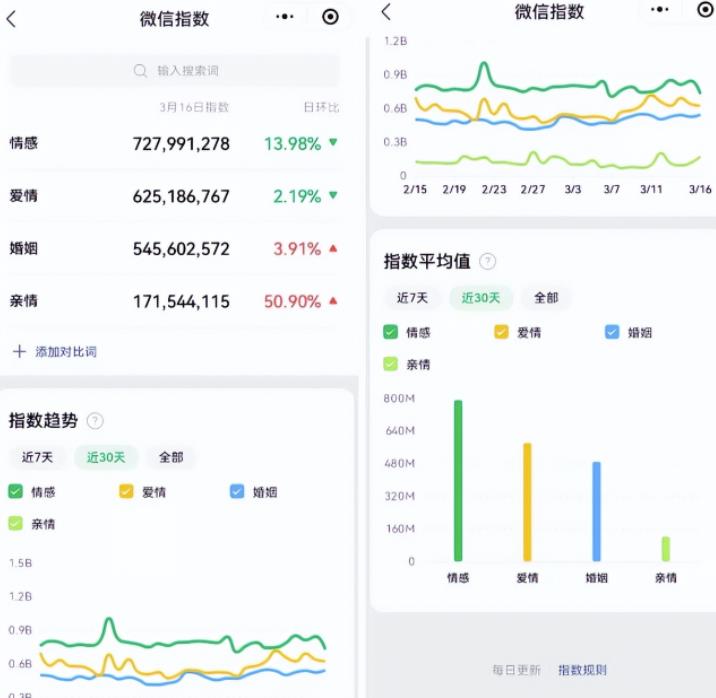The width and height of the screenshot is (716, 698).
Task: Tap the plus icon to add comparison word
Action: pos(18,352)
